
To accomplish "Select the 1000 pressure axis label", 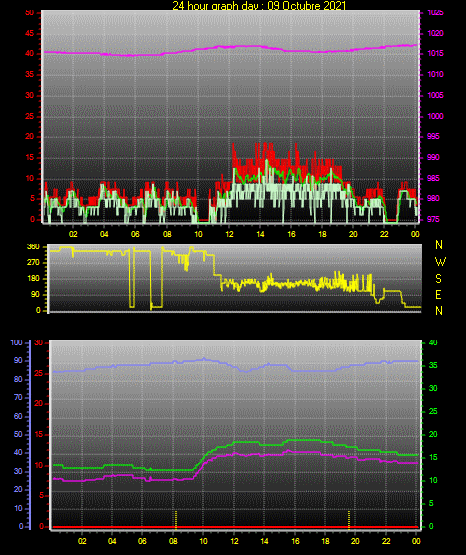I will point(435,116).
